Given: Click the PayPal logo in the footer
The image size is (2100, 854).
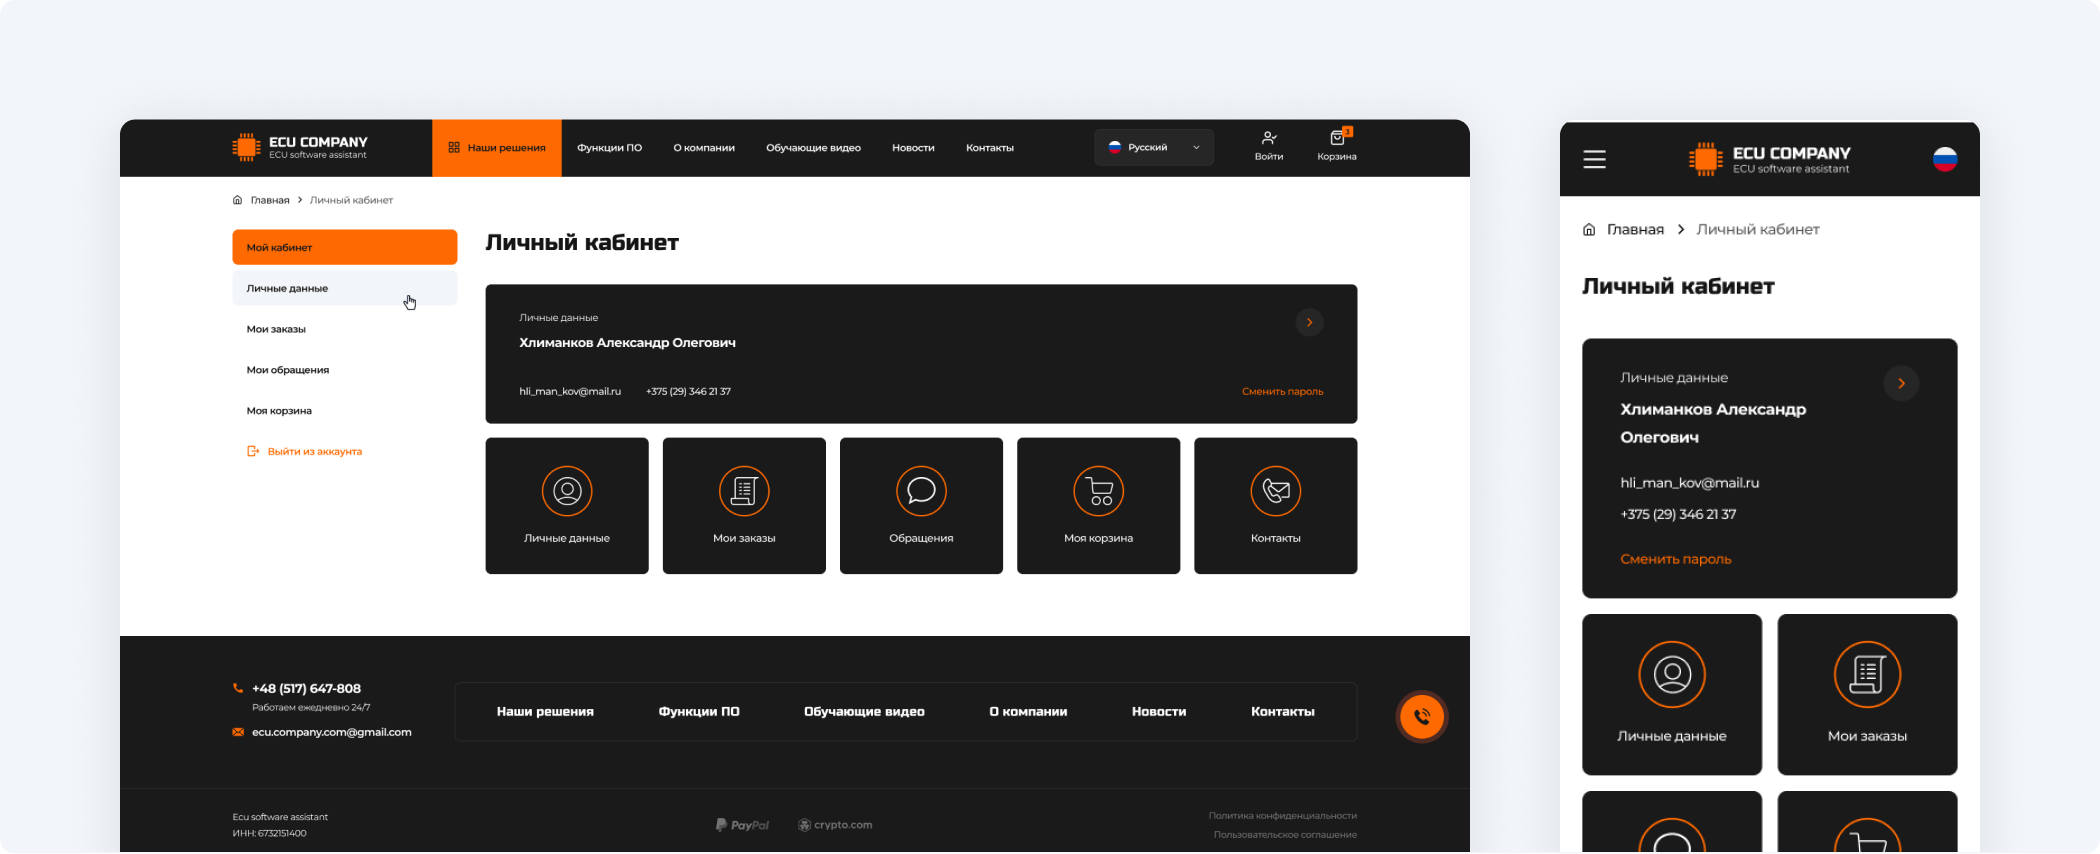Looking at the screenshot, I should [x=742, y=825].
